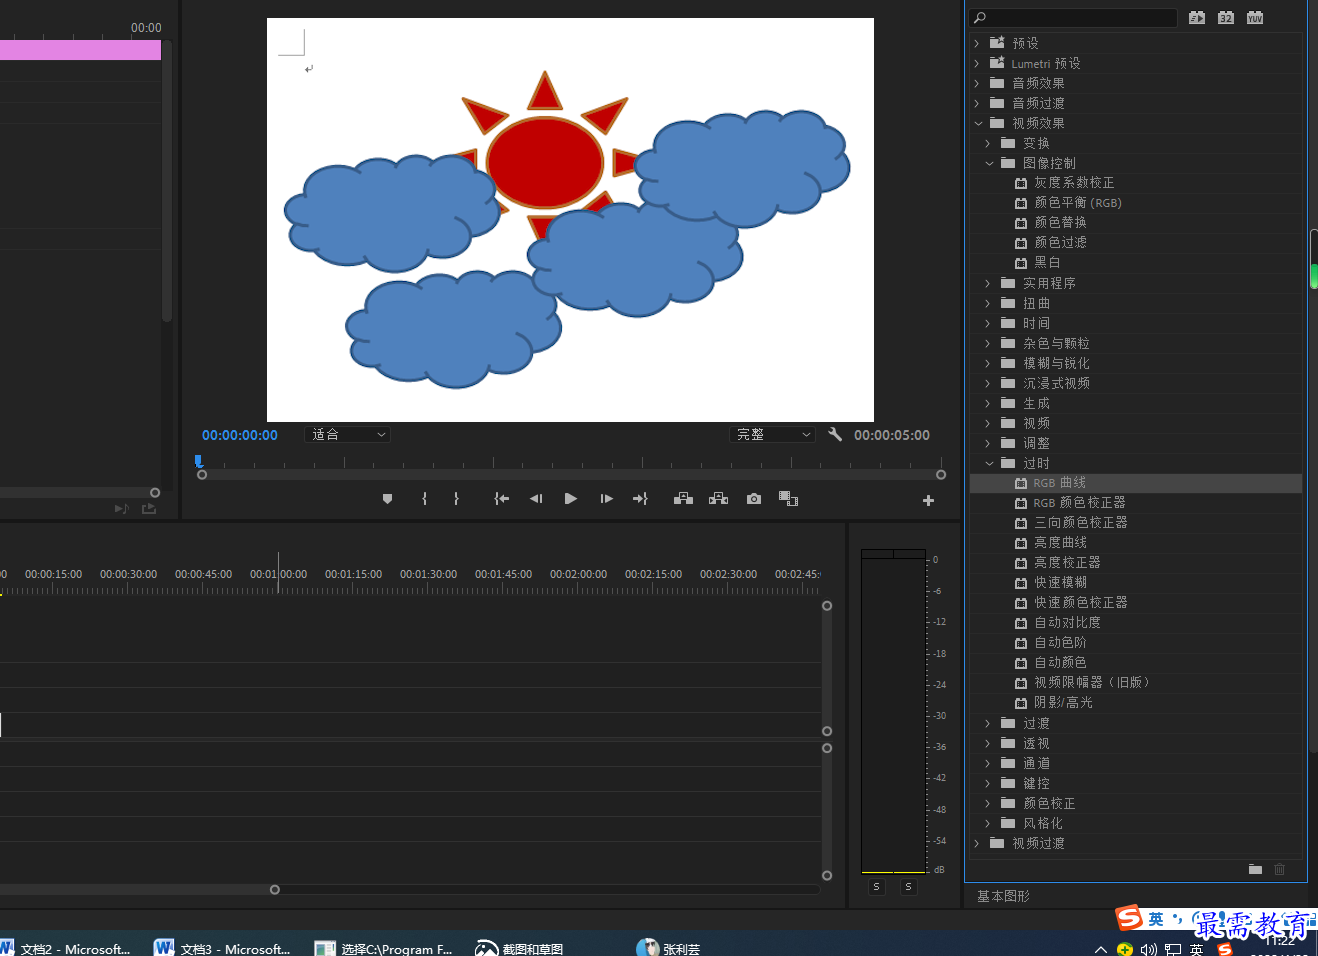Toggle accelerated effects filter icon
This screenshot has width=1318, height=956.
coord(1197,17)
